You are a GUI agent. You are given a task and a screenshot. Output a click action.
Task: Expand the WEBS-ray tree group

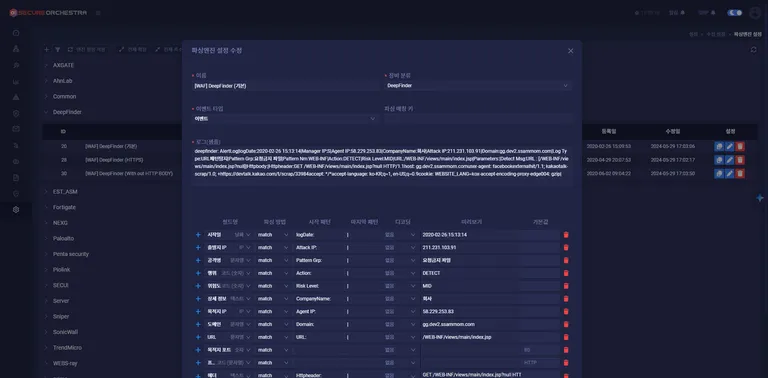pyautogui.click(x=47, y=363)
